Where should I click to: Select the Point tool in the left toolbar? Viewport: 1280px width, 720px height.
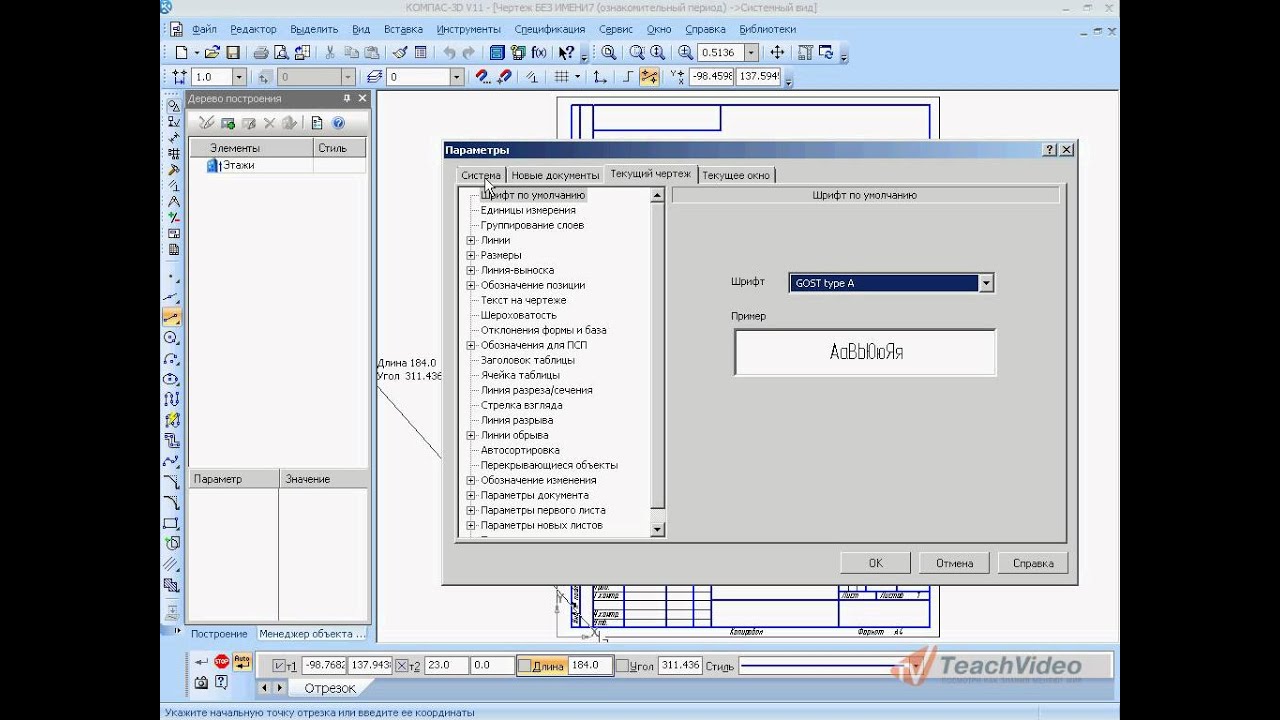172,277
